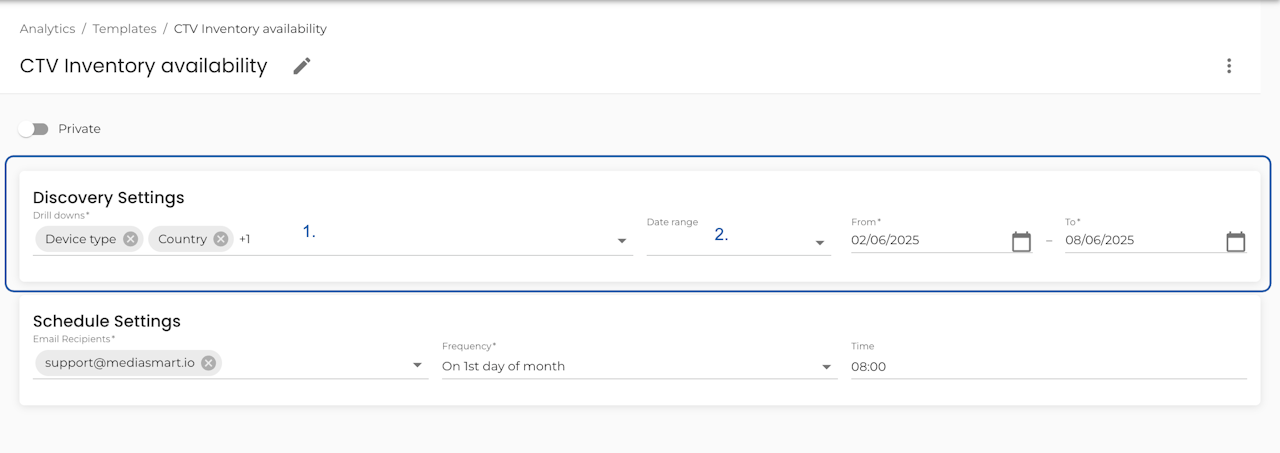Expand the Date range dropdown
The image size is (1280, 453).
(820, 242)
